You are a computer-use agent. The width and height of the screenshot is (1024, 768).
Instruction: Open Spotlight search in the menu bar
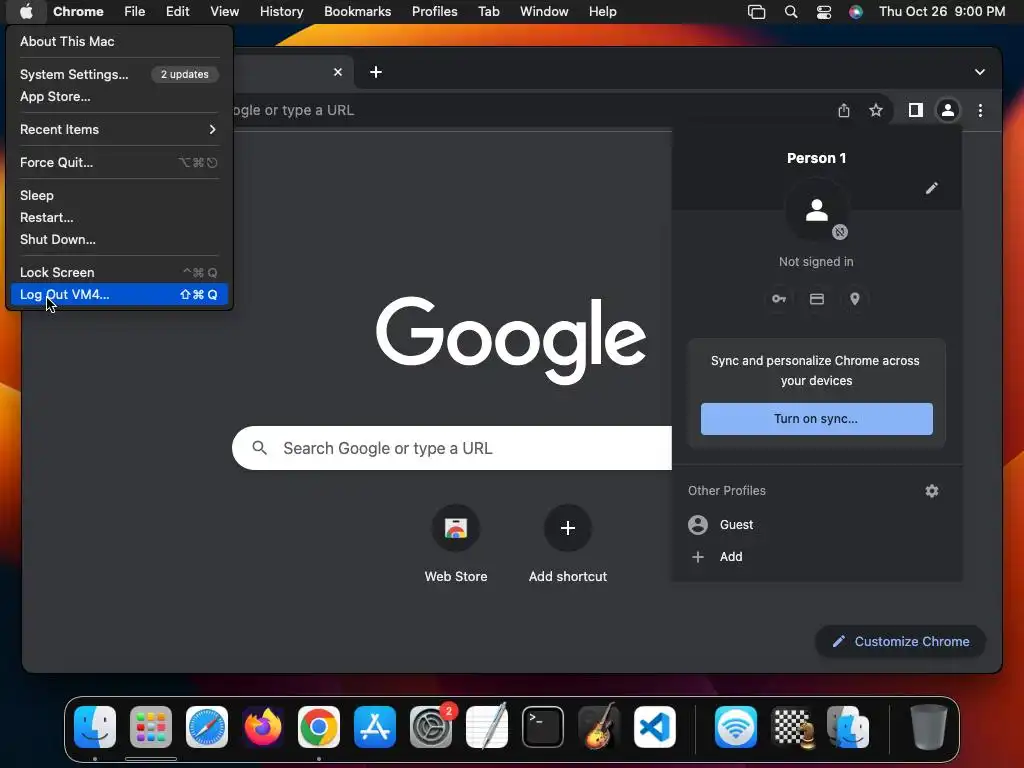point(790,12)
